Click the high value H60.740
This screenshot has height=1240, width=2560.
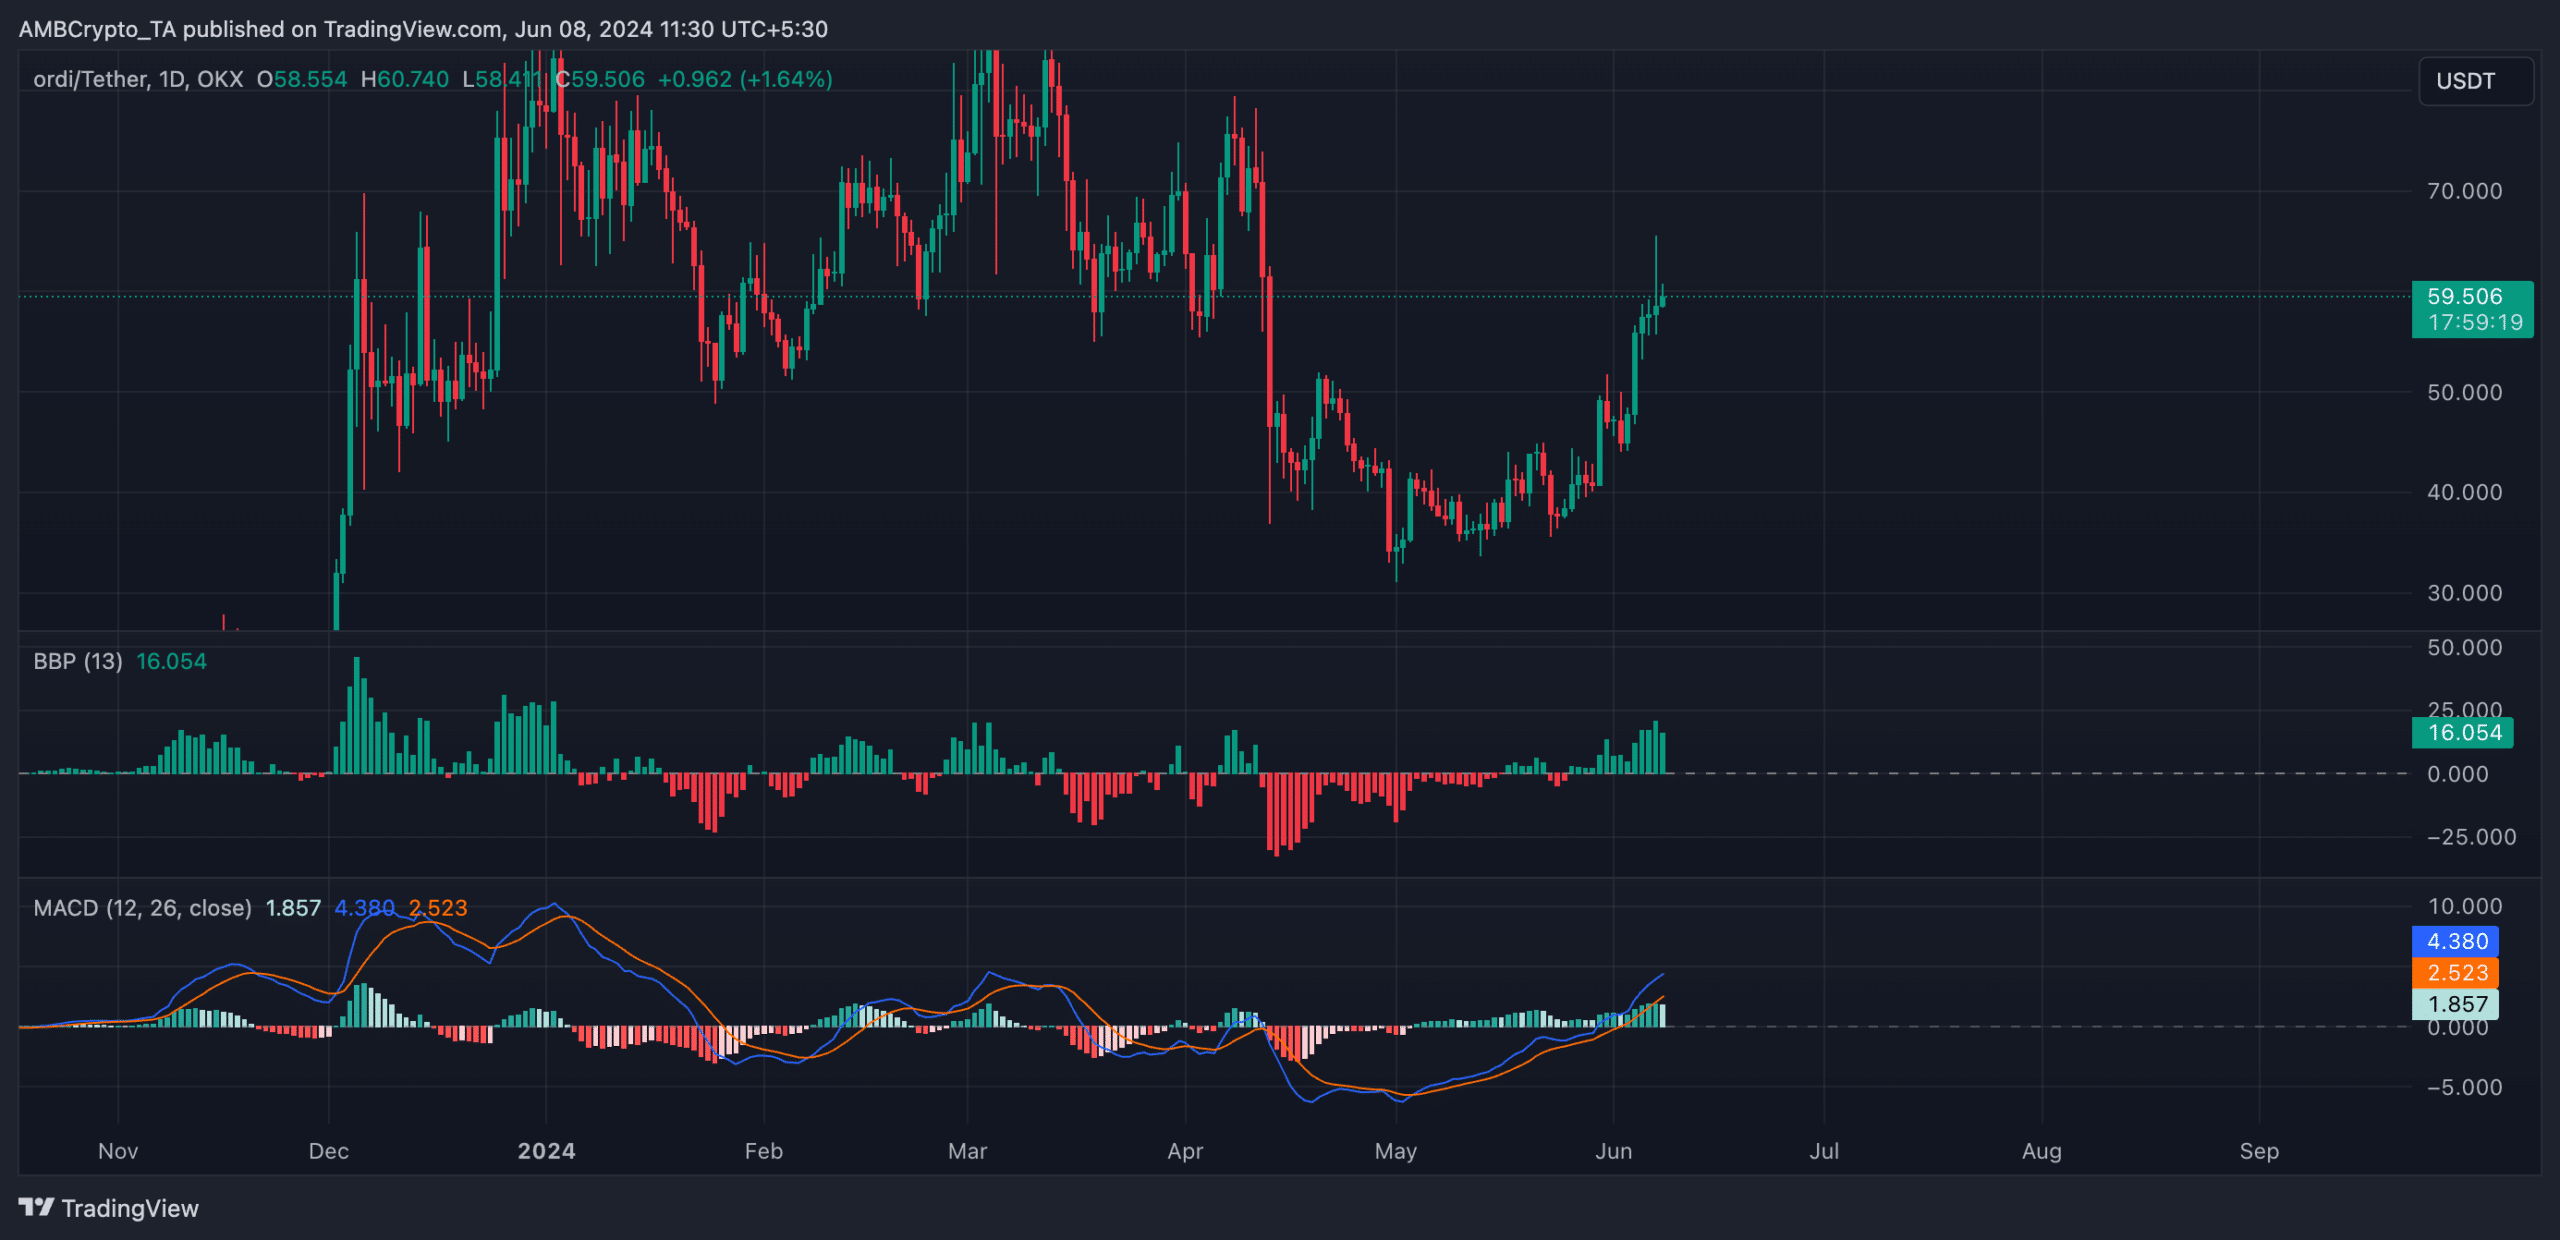(x=405, y=79)
